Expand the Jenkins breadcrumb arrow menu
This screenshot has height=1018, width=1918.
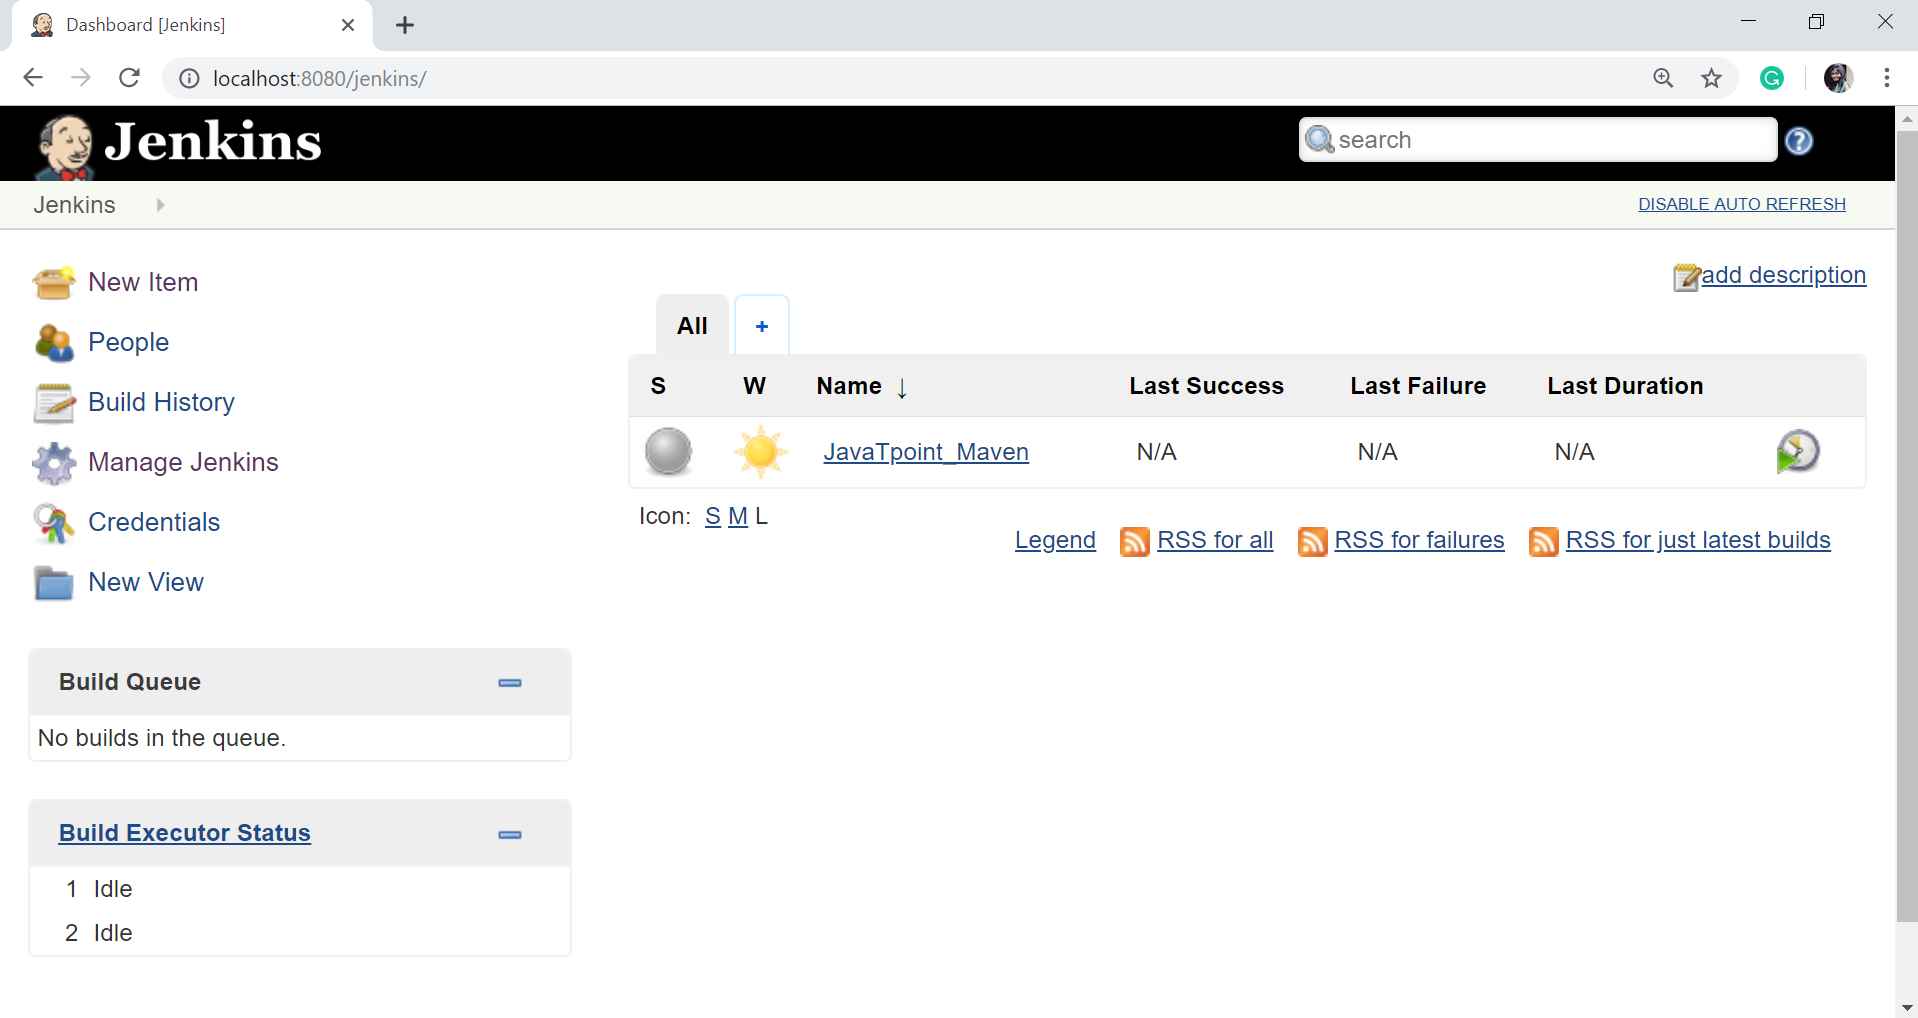click(x=160, y=205)
